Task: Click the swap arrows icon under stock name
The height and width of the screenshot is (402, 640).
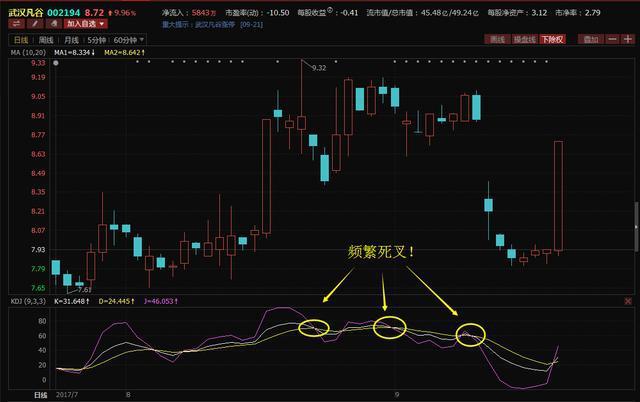Action: pos(16,24)
